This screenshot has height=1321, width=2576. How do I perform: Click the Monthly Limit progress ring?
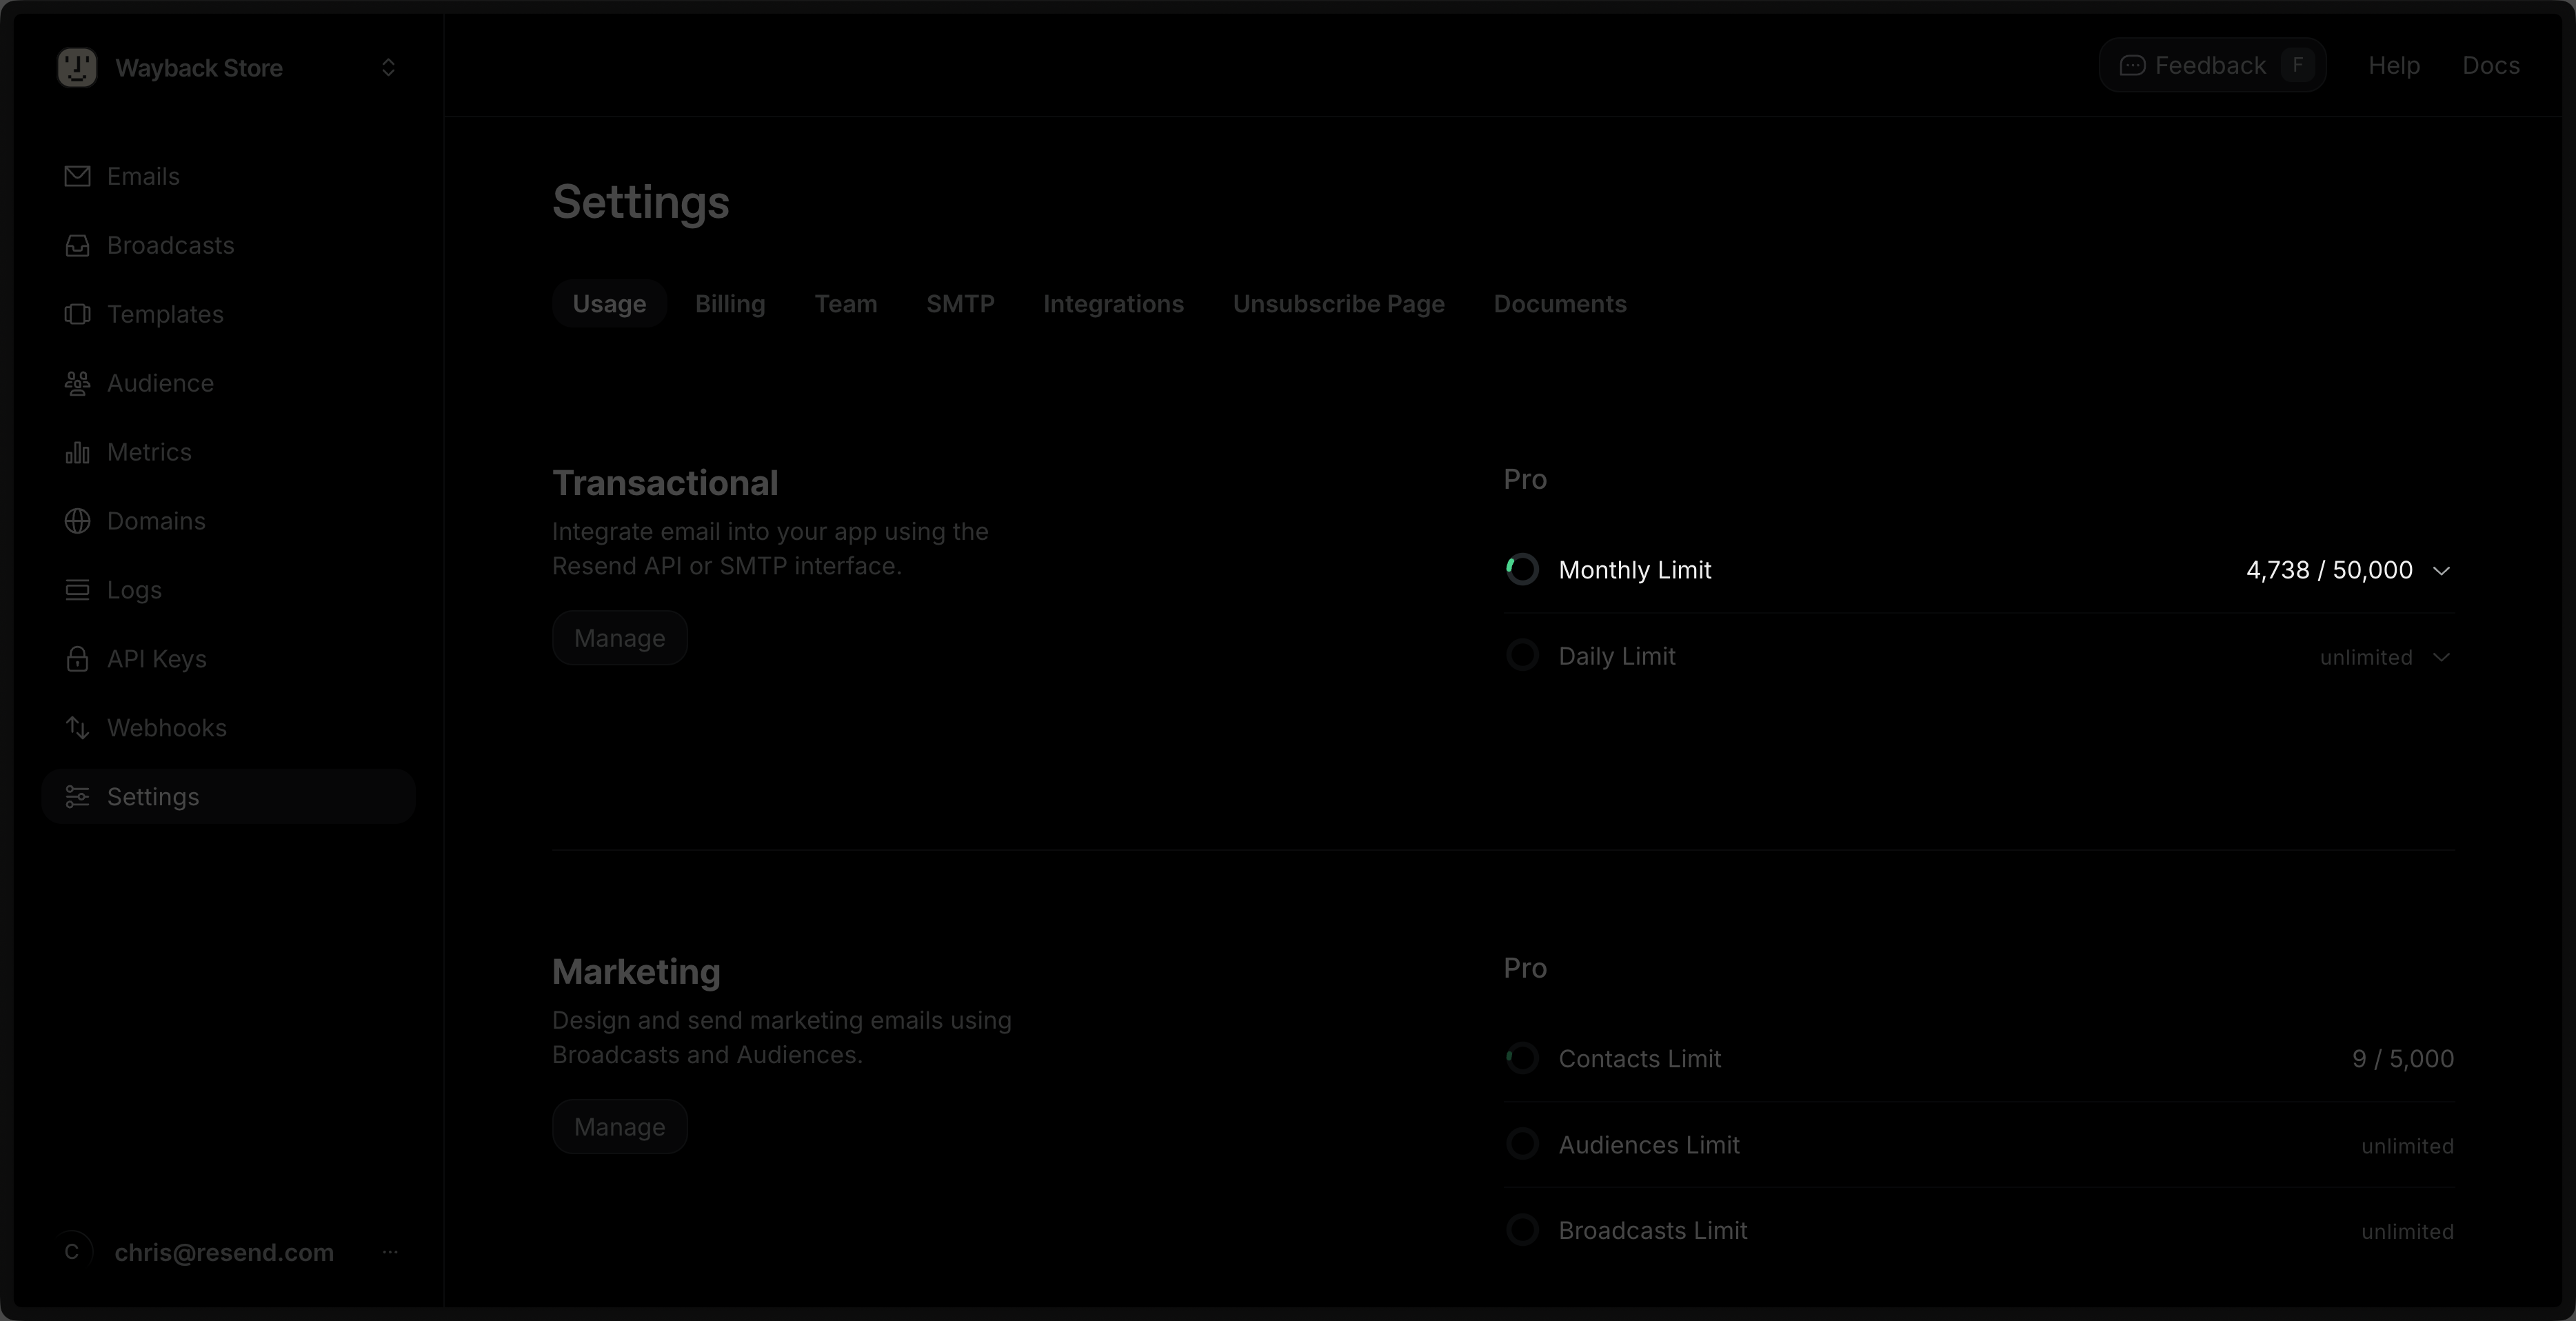pyautogui.click(x=1521, y=569)
